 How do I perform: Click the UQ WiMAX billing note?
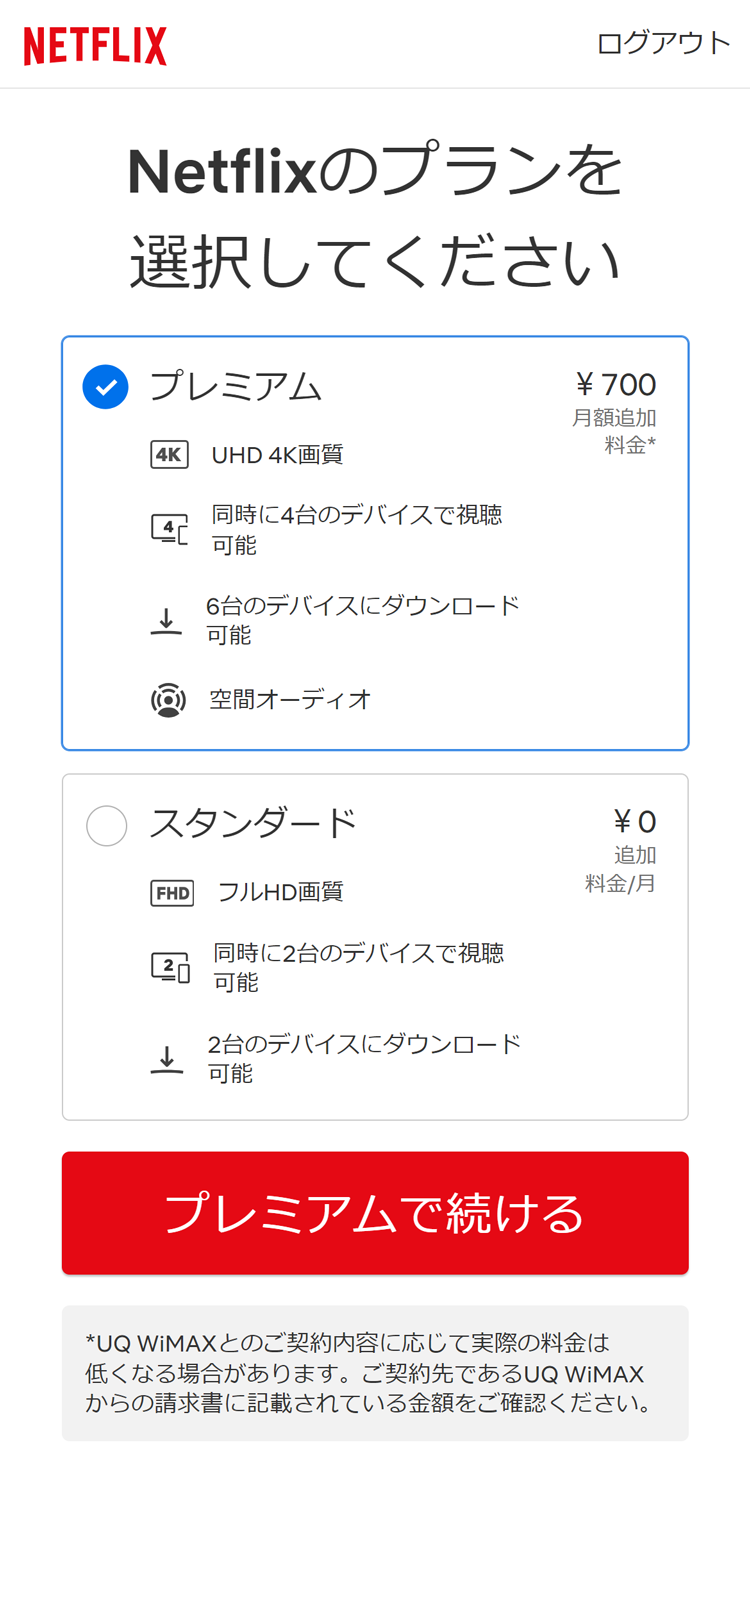click(x=374, y=1372)
